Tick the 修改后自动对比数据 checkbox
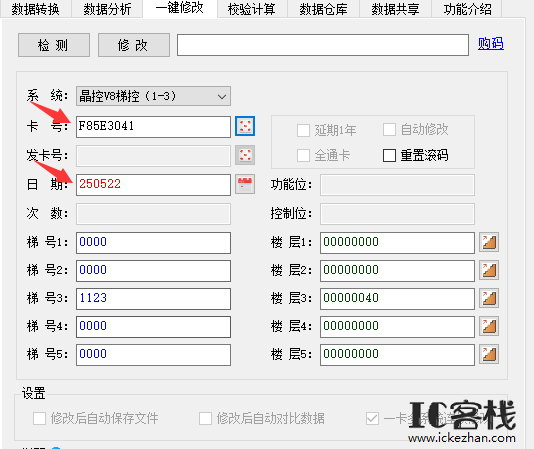Viewport: 534px width, 449px height. (205, 418)
